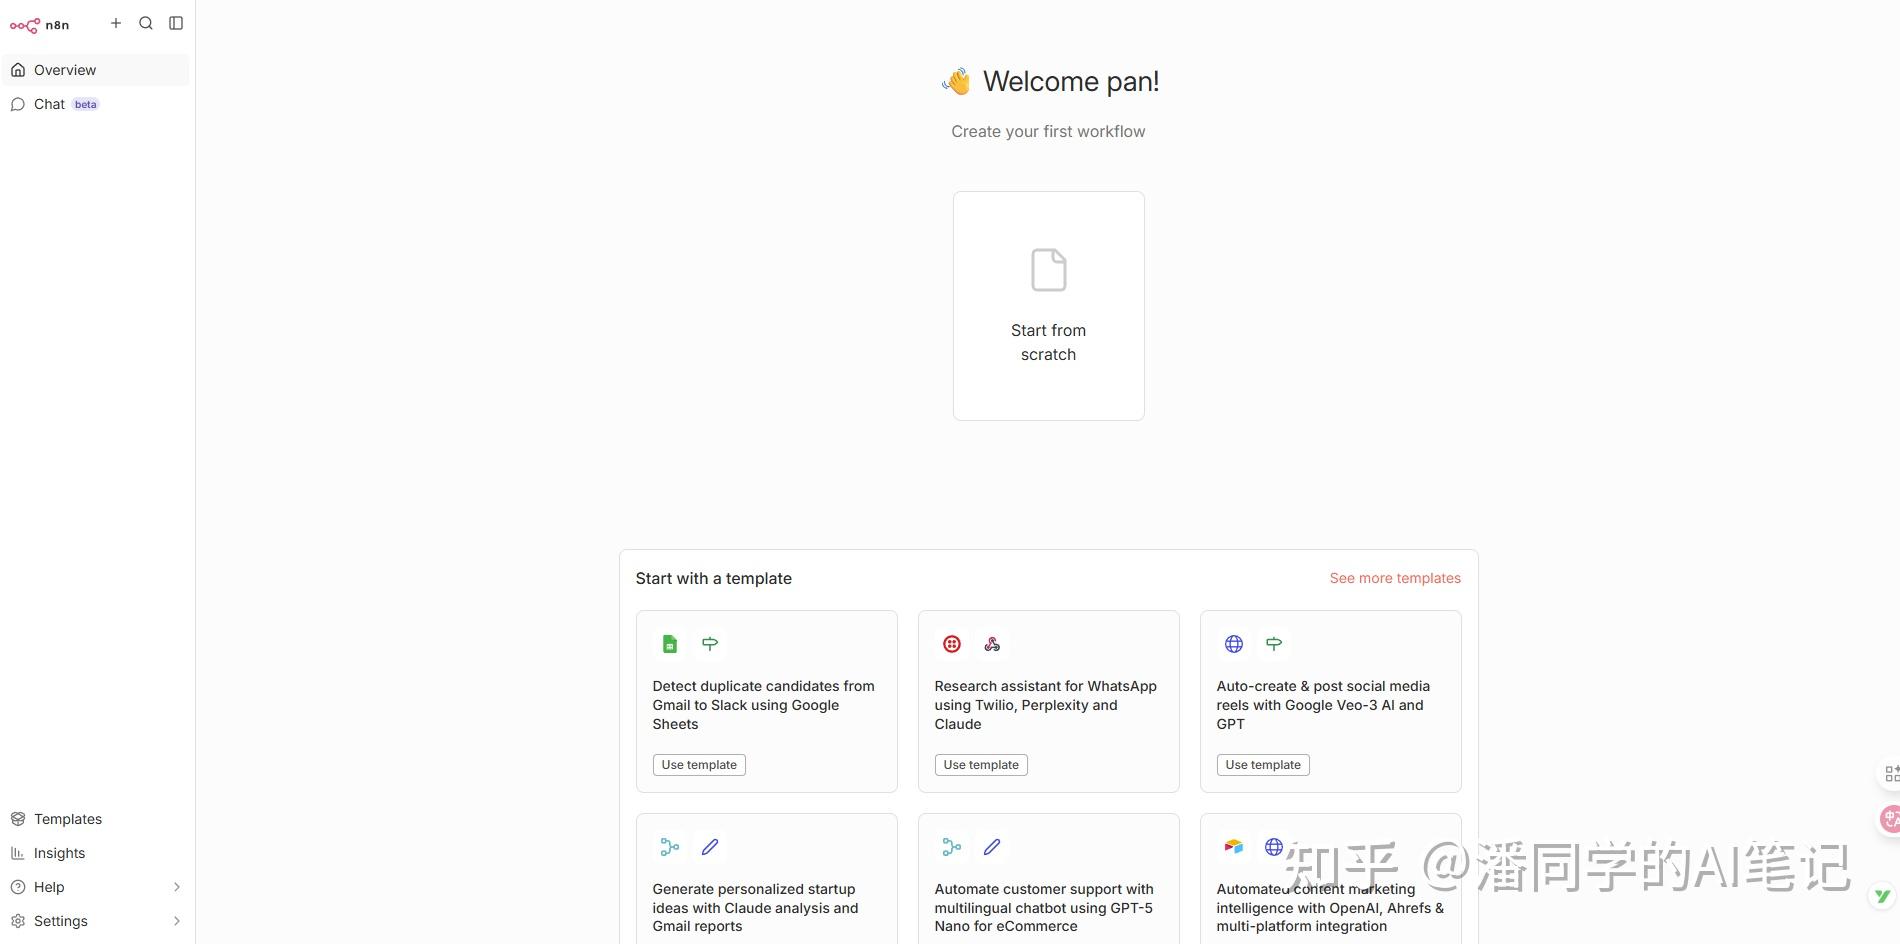Viewport: 1900px width, 944px height.
Task: Use template for Auto-create social media reels
Action: pos(1263,765)
